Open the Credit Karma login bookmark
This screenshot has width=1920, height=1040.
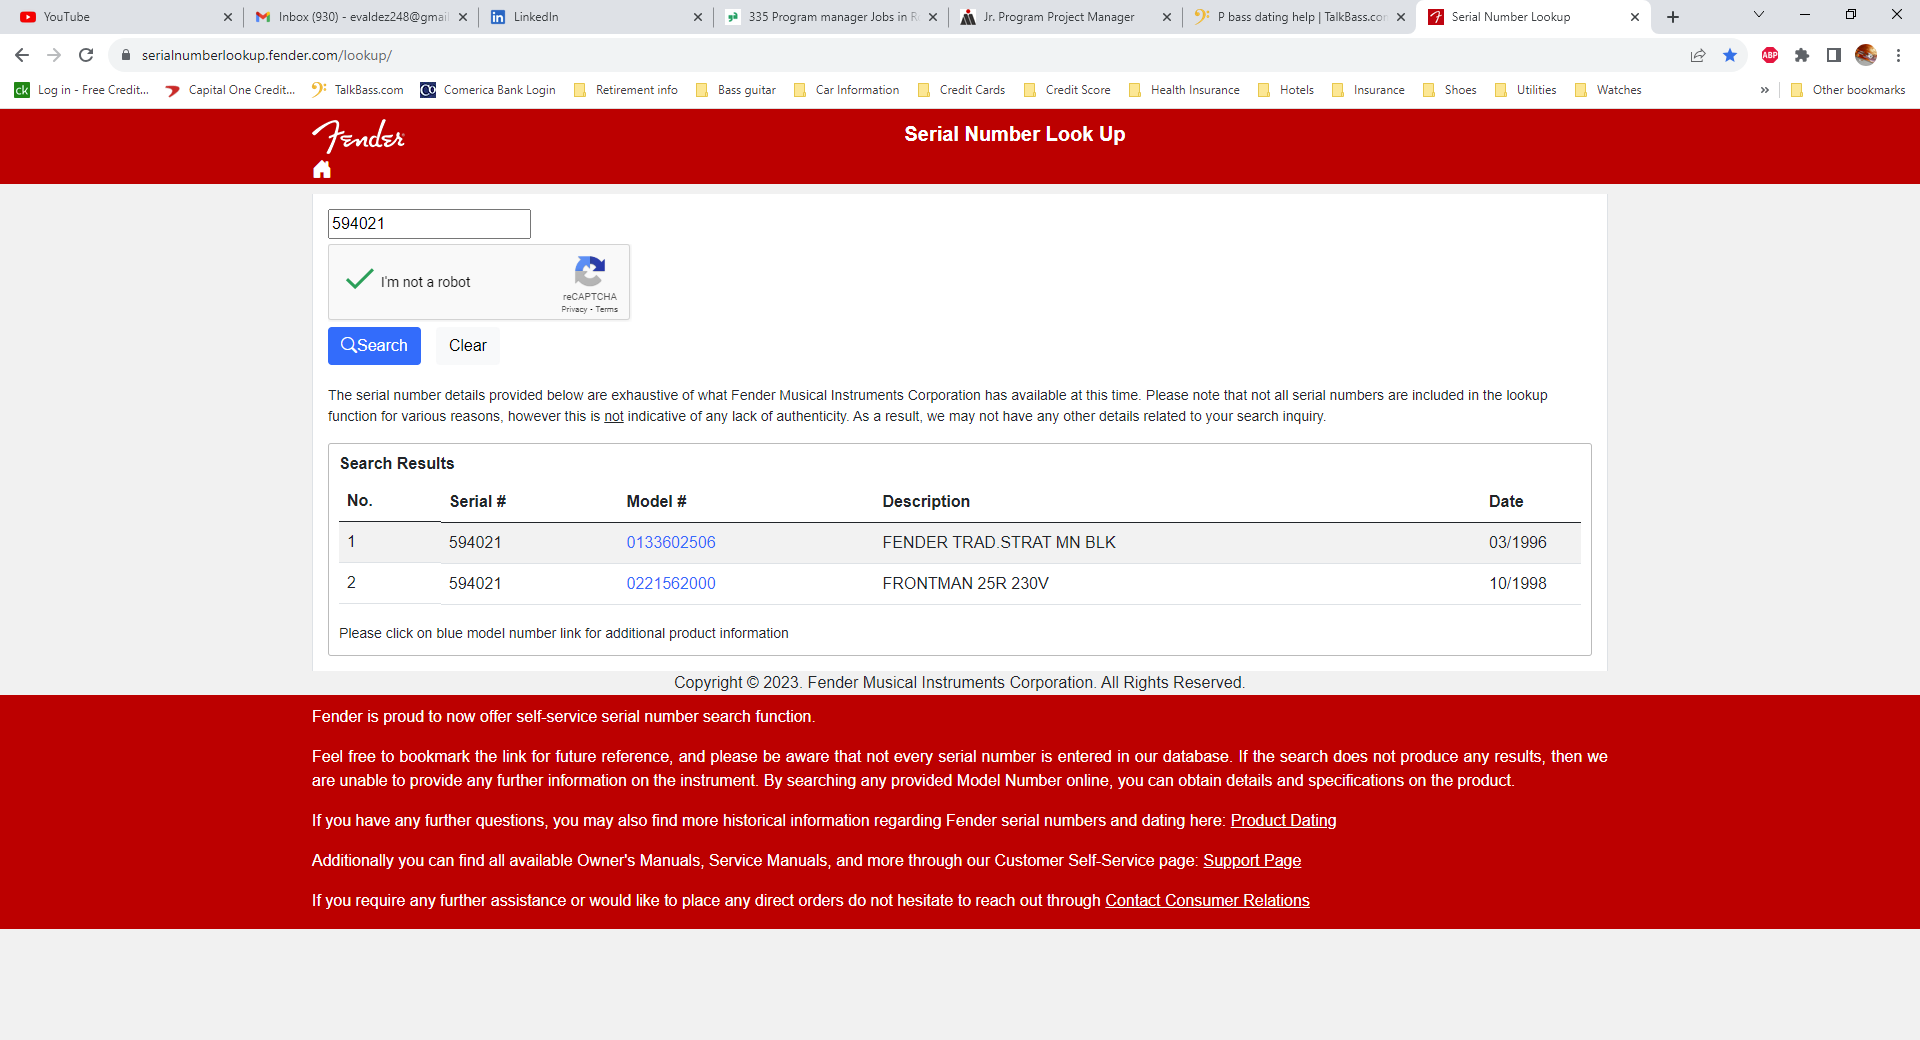82,90
